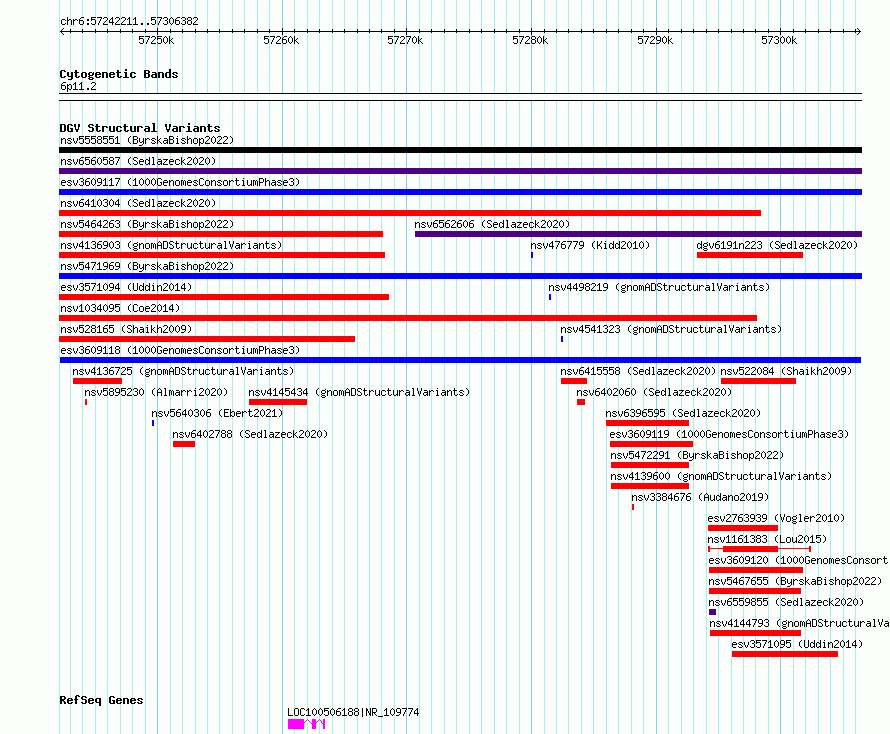The height and width of the screenshot is (734, 890).
Task: Click the nsv6562606 (Sedlazeck2020) label
Action: [x=492, y=224]
